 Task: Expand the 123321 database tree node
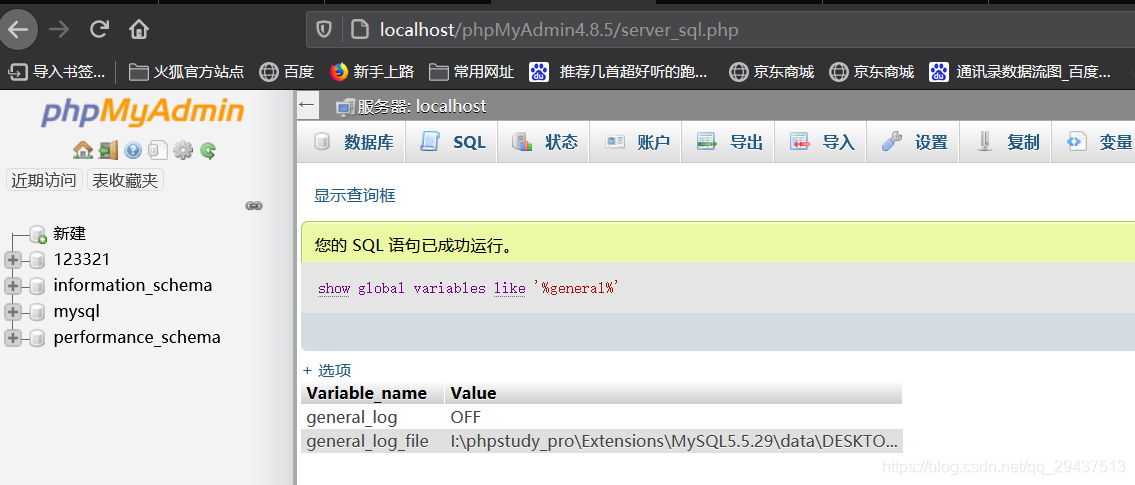[x=12, y=260]
